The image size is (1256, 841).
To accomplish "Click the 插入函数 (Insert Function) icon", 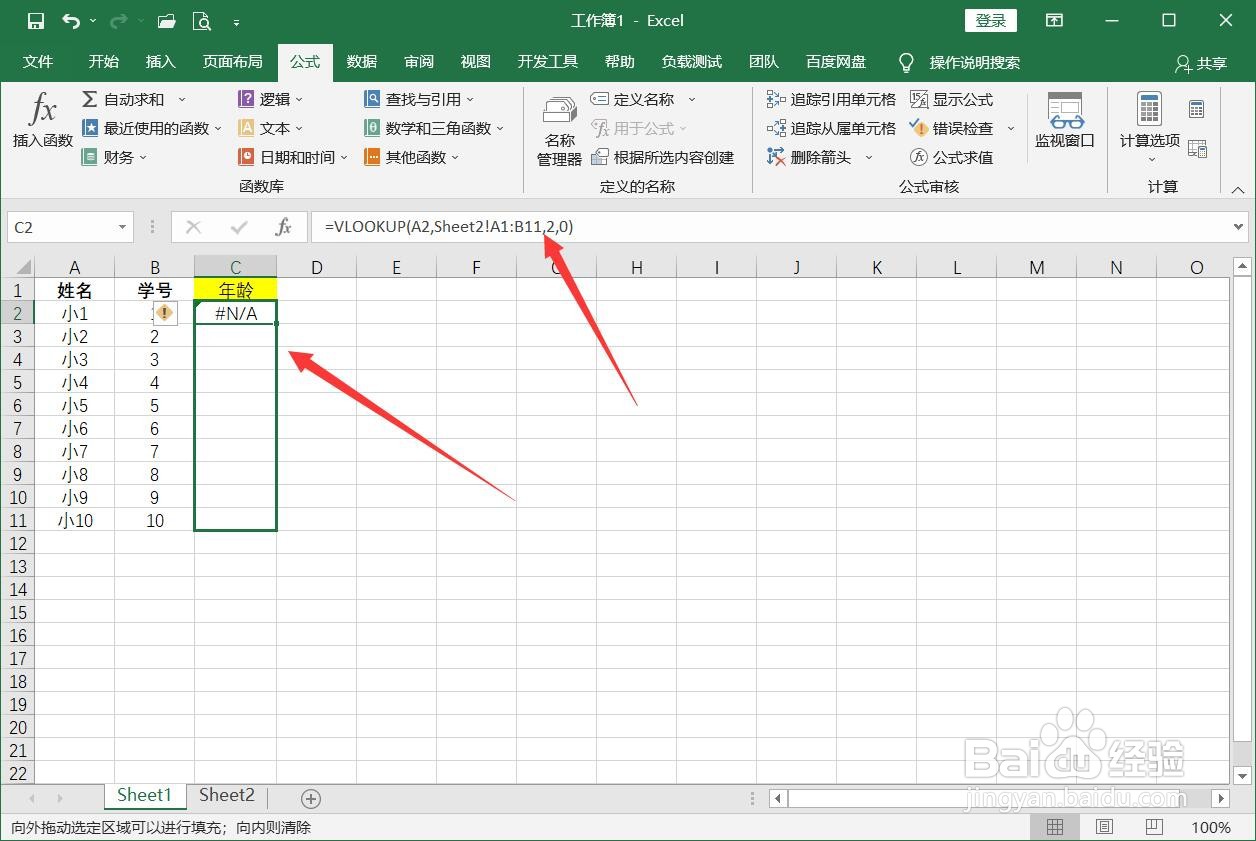I will tap(41, 122).
